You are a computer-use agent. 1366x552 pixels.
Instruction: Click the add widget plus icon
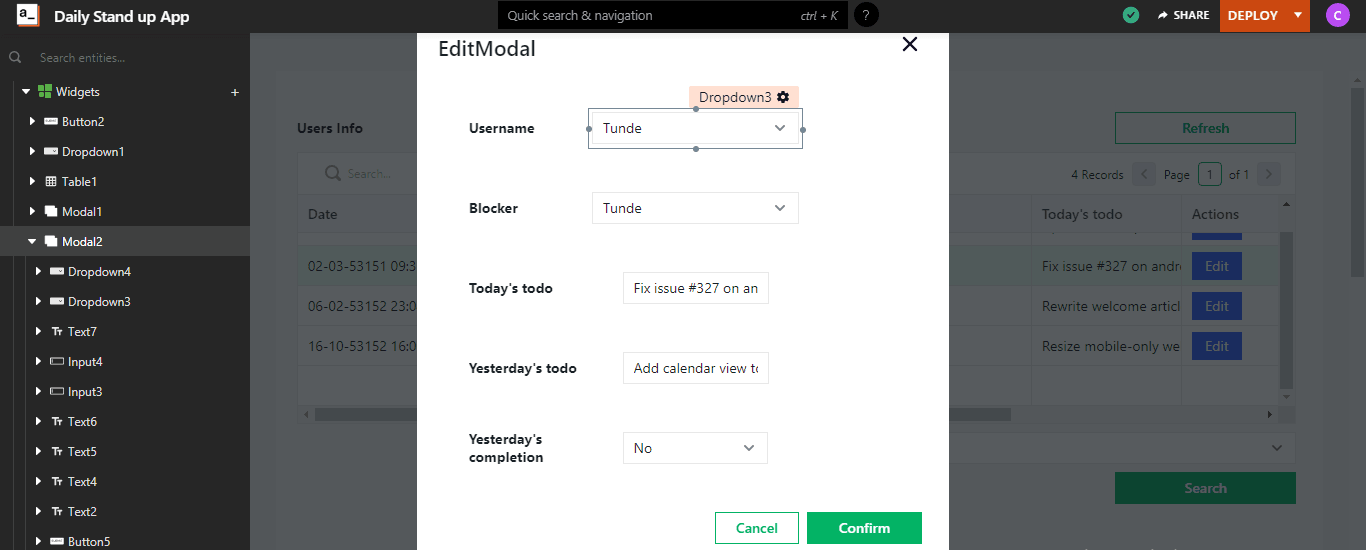point(235,92)
